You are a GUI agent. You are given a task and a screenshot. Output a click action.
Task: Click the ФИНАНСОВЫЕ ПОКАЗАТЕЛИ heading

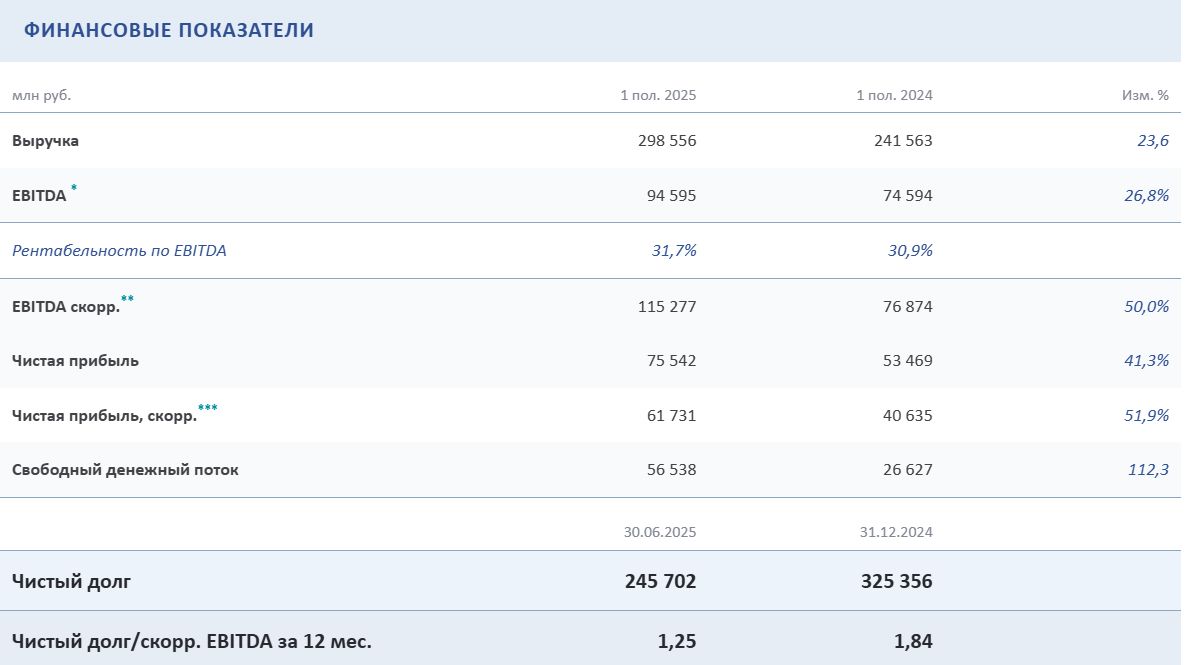tap(169, 31)
